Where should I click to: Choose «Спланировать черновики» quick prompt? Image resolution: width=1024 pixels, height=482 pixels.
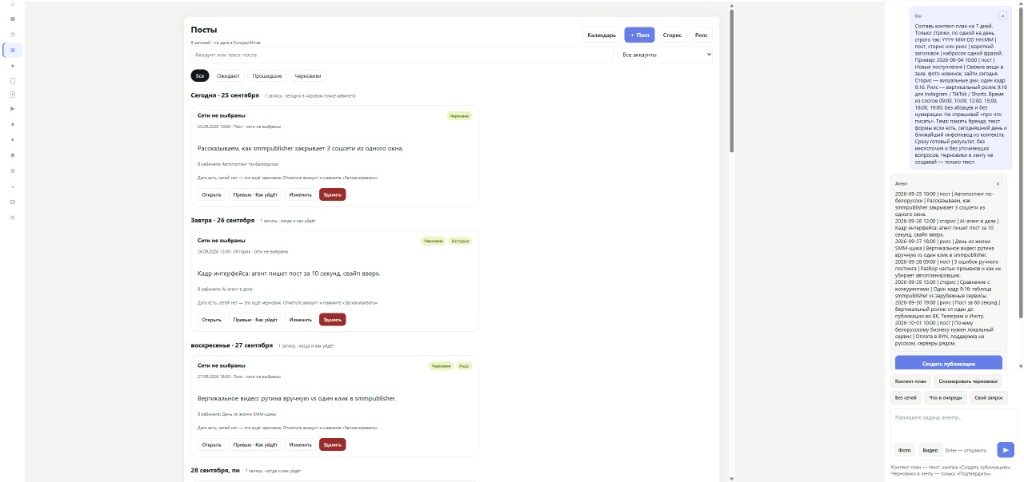(968, 381)
